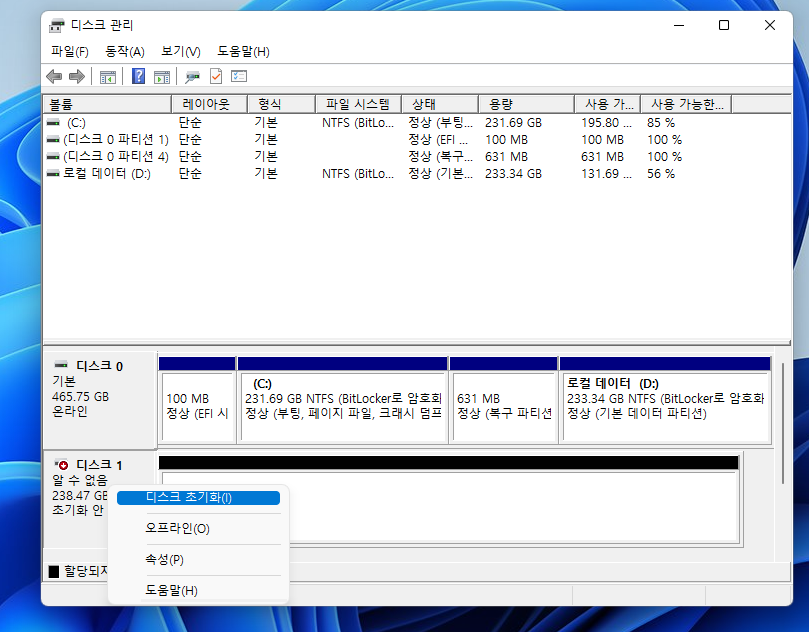The image size is (809, 632).
Task: Click the Disk Management title bar icon
Action: tap(57, 25)
